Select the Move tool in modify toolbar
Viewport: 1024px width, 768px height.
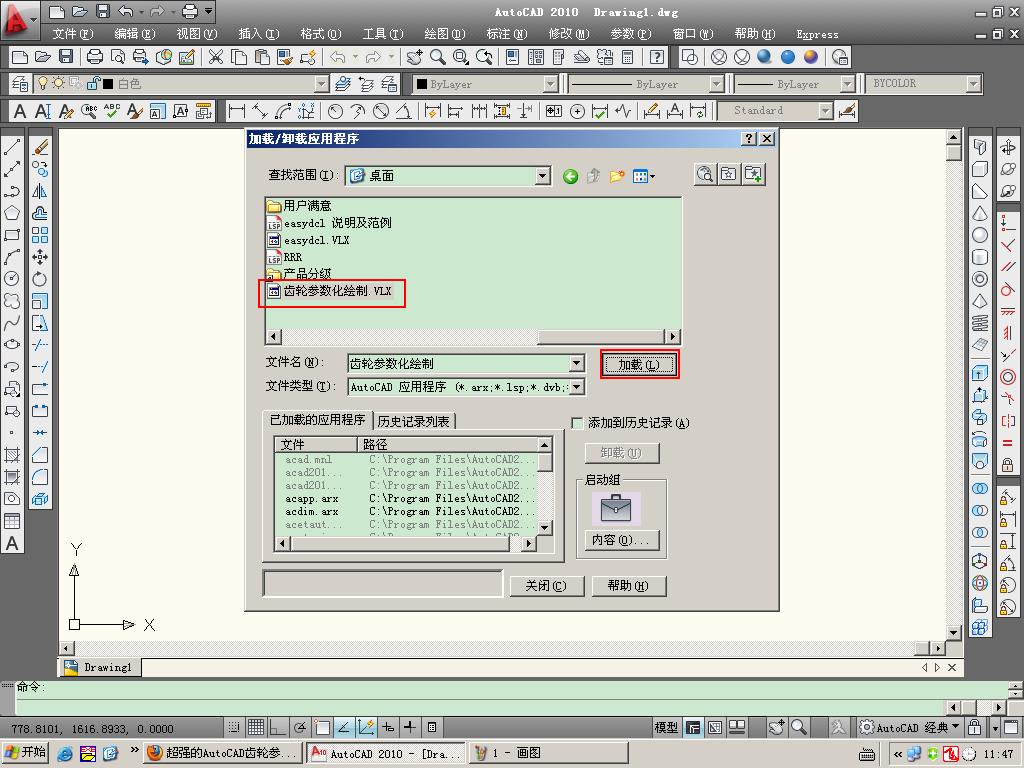click(x=40, y=257)
